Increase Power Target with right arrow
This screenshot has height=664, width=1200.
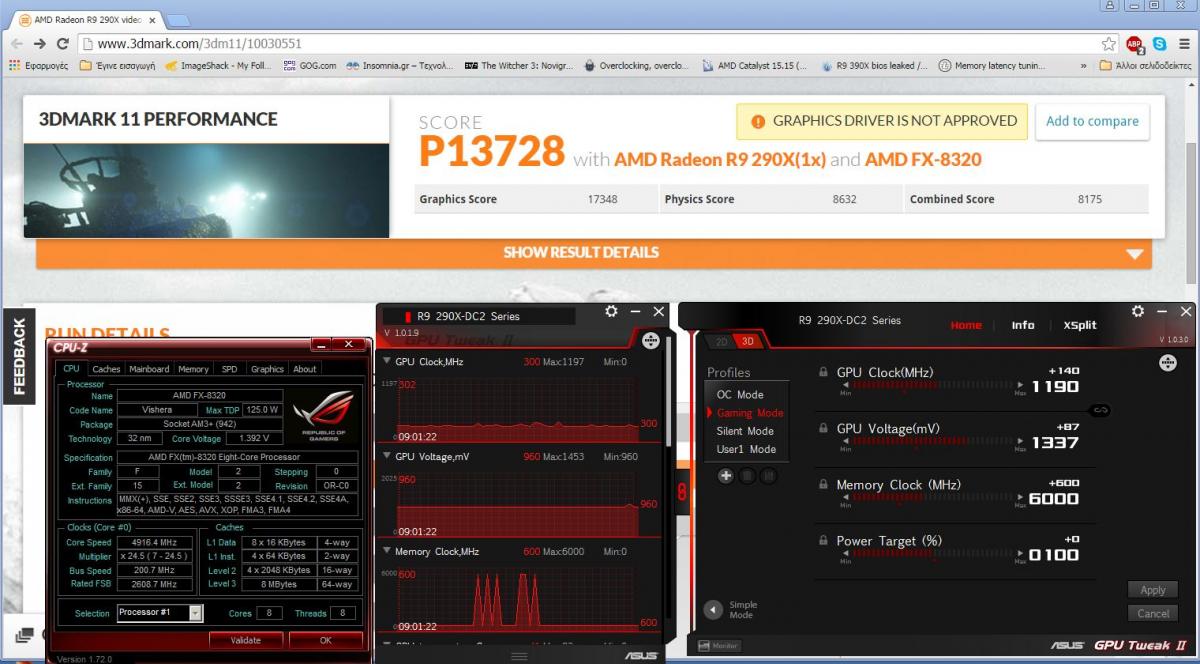[x=1020, y=553]
